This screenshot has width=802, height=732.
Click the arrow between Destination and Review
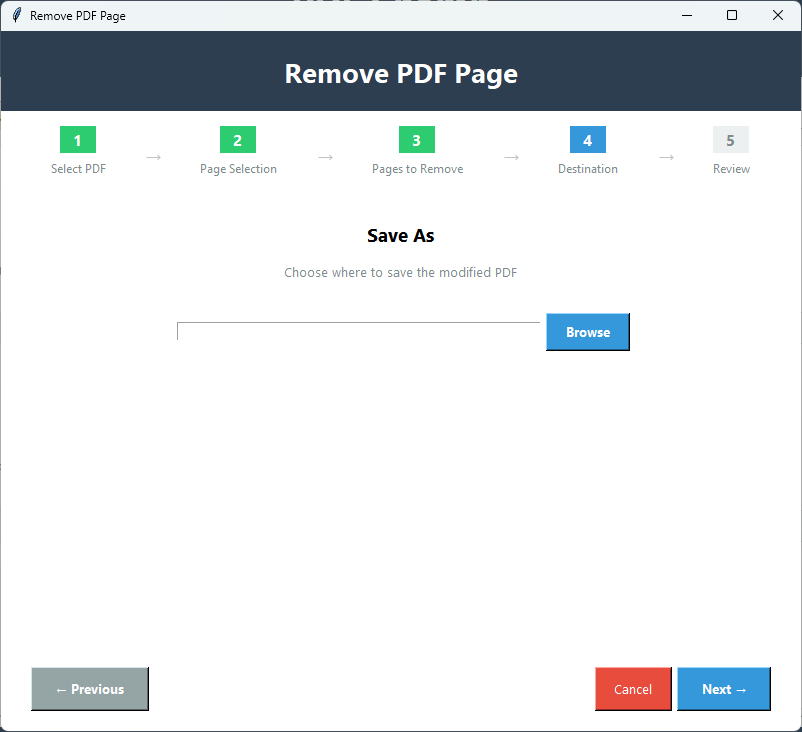[x=667, y=157]
